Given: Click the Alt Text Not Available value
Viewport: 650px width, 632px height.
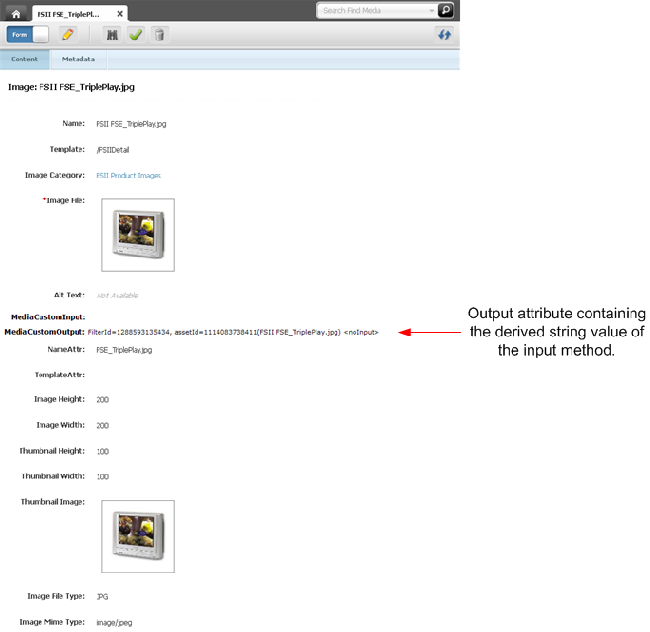Looking at the screenshot, I should tap(117, 295).
